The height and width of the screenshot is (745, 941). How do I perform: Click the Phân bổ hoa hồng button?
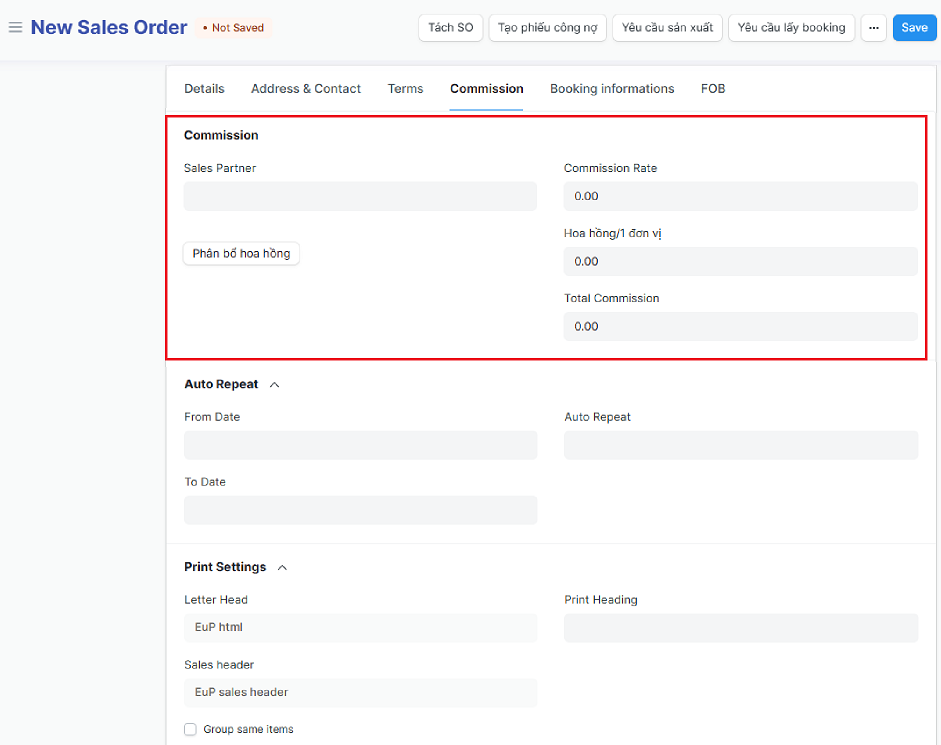coord(241,254)
